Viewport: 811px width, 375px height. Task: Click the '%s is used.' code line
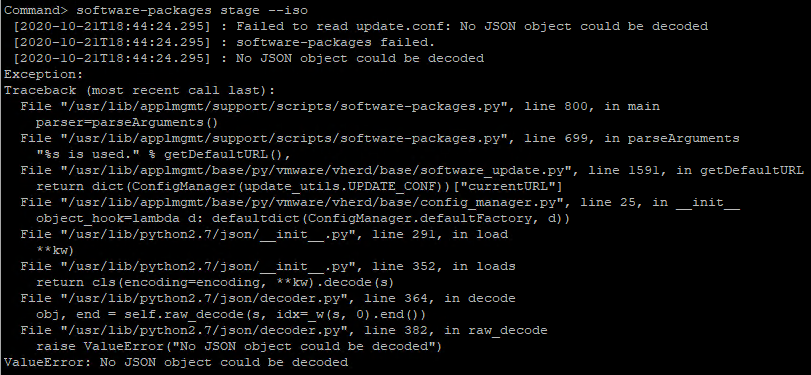(x=164, y=155)
